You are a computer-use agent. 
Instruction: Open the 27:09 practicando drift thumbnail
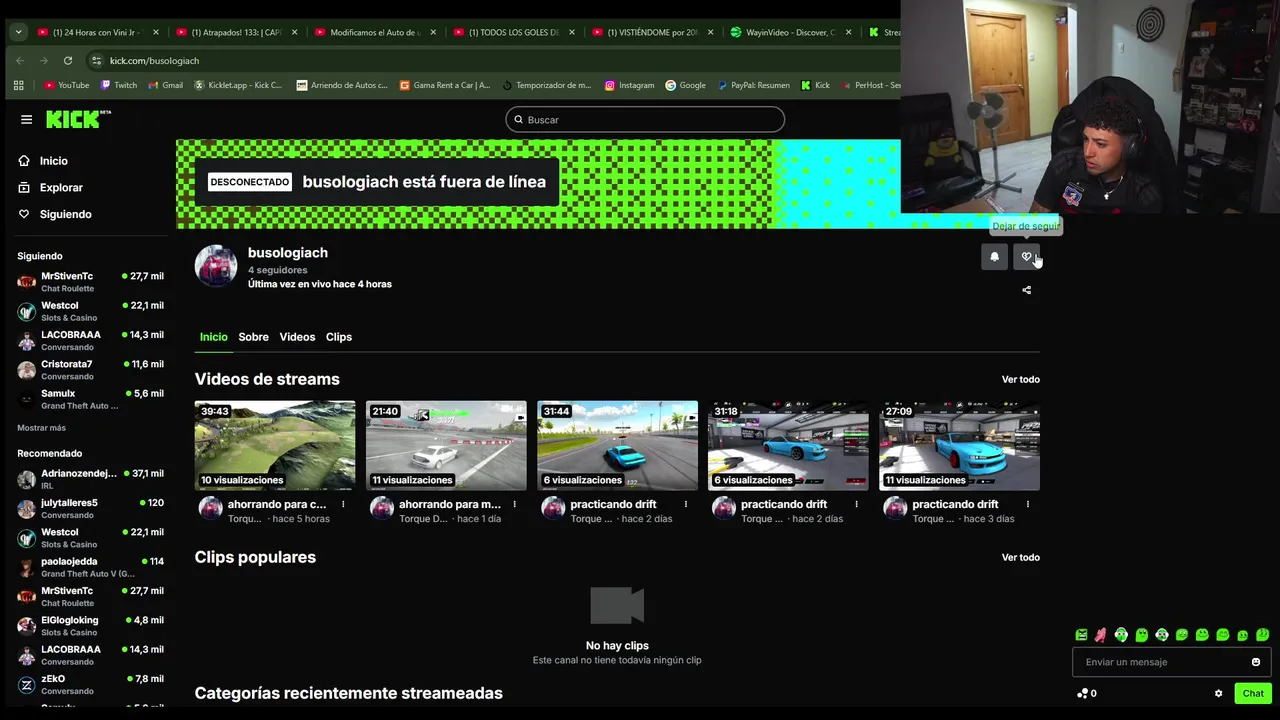pos(959,446)
